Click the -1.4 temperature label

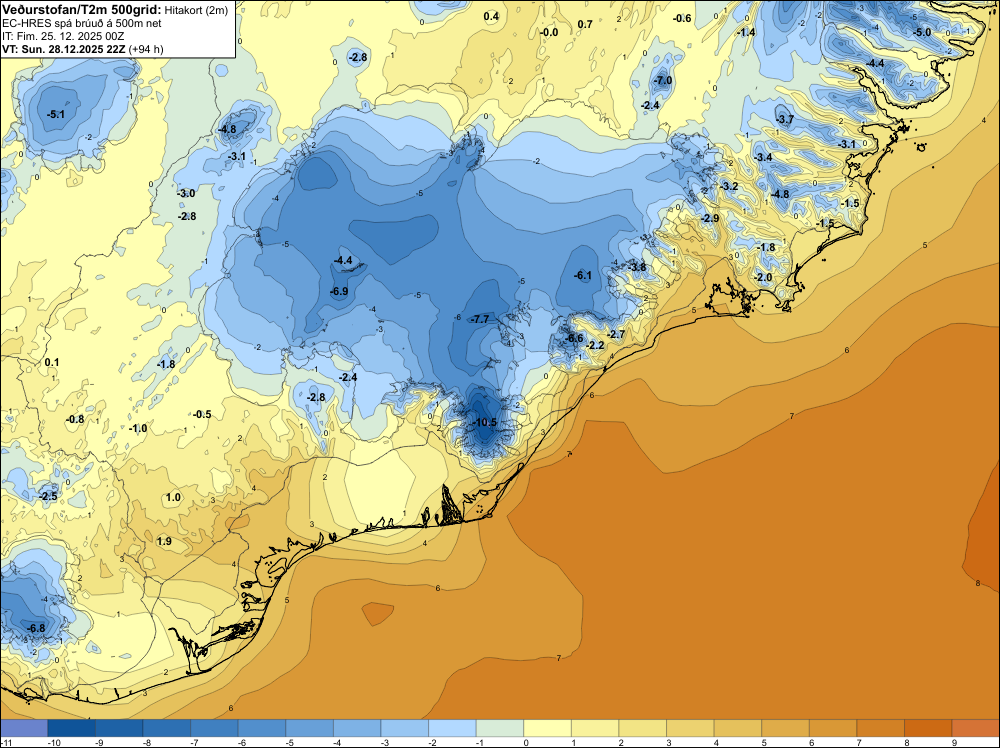pyautogui.click(x=746, y=32)
